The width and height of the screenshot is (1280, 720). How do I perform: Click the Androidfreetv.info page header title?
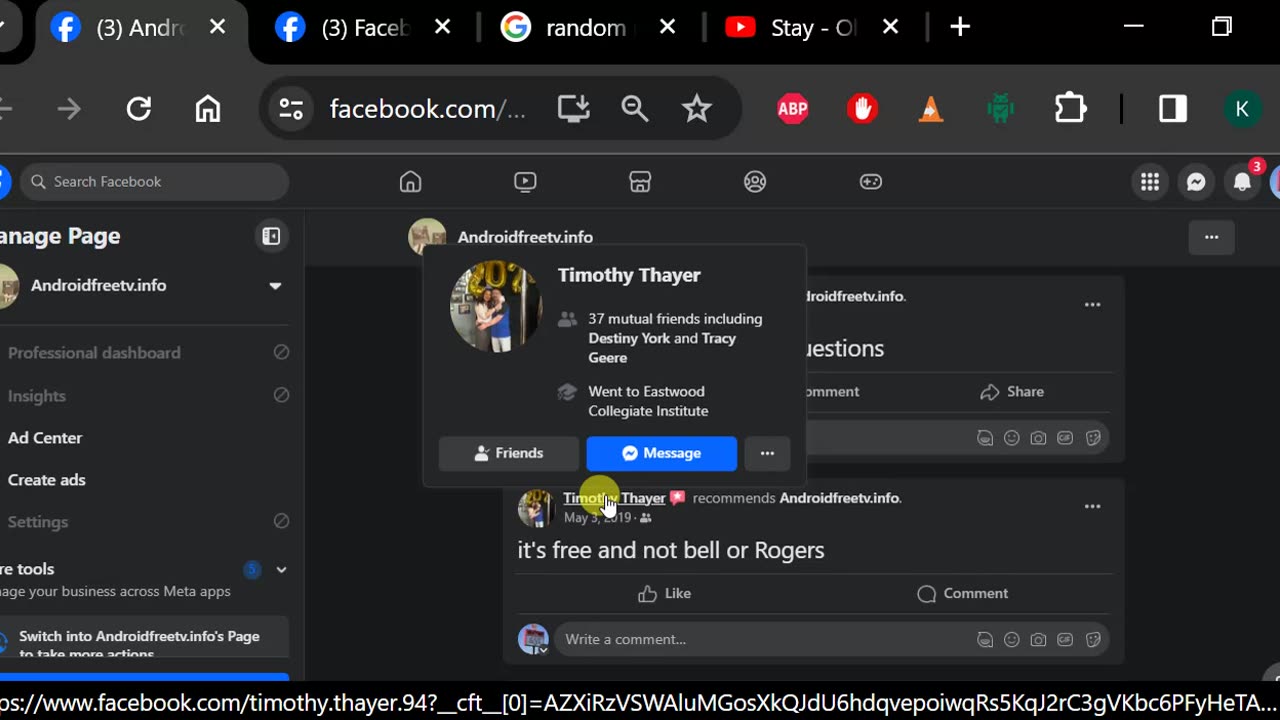point(525,237)
